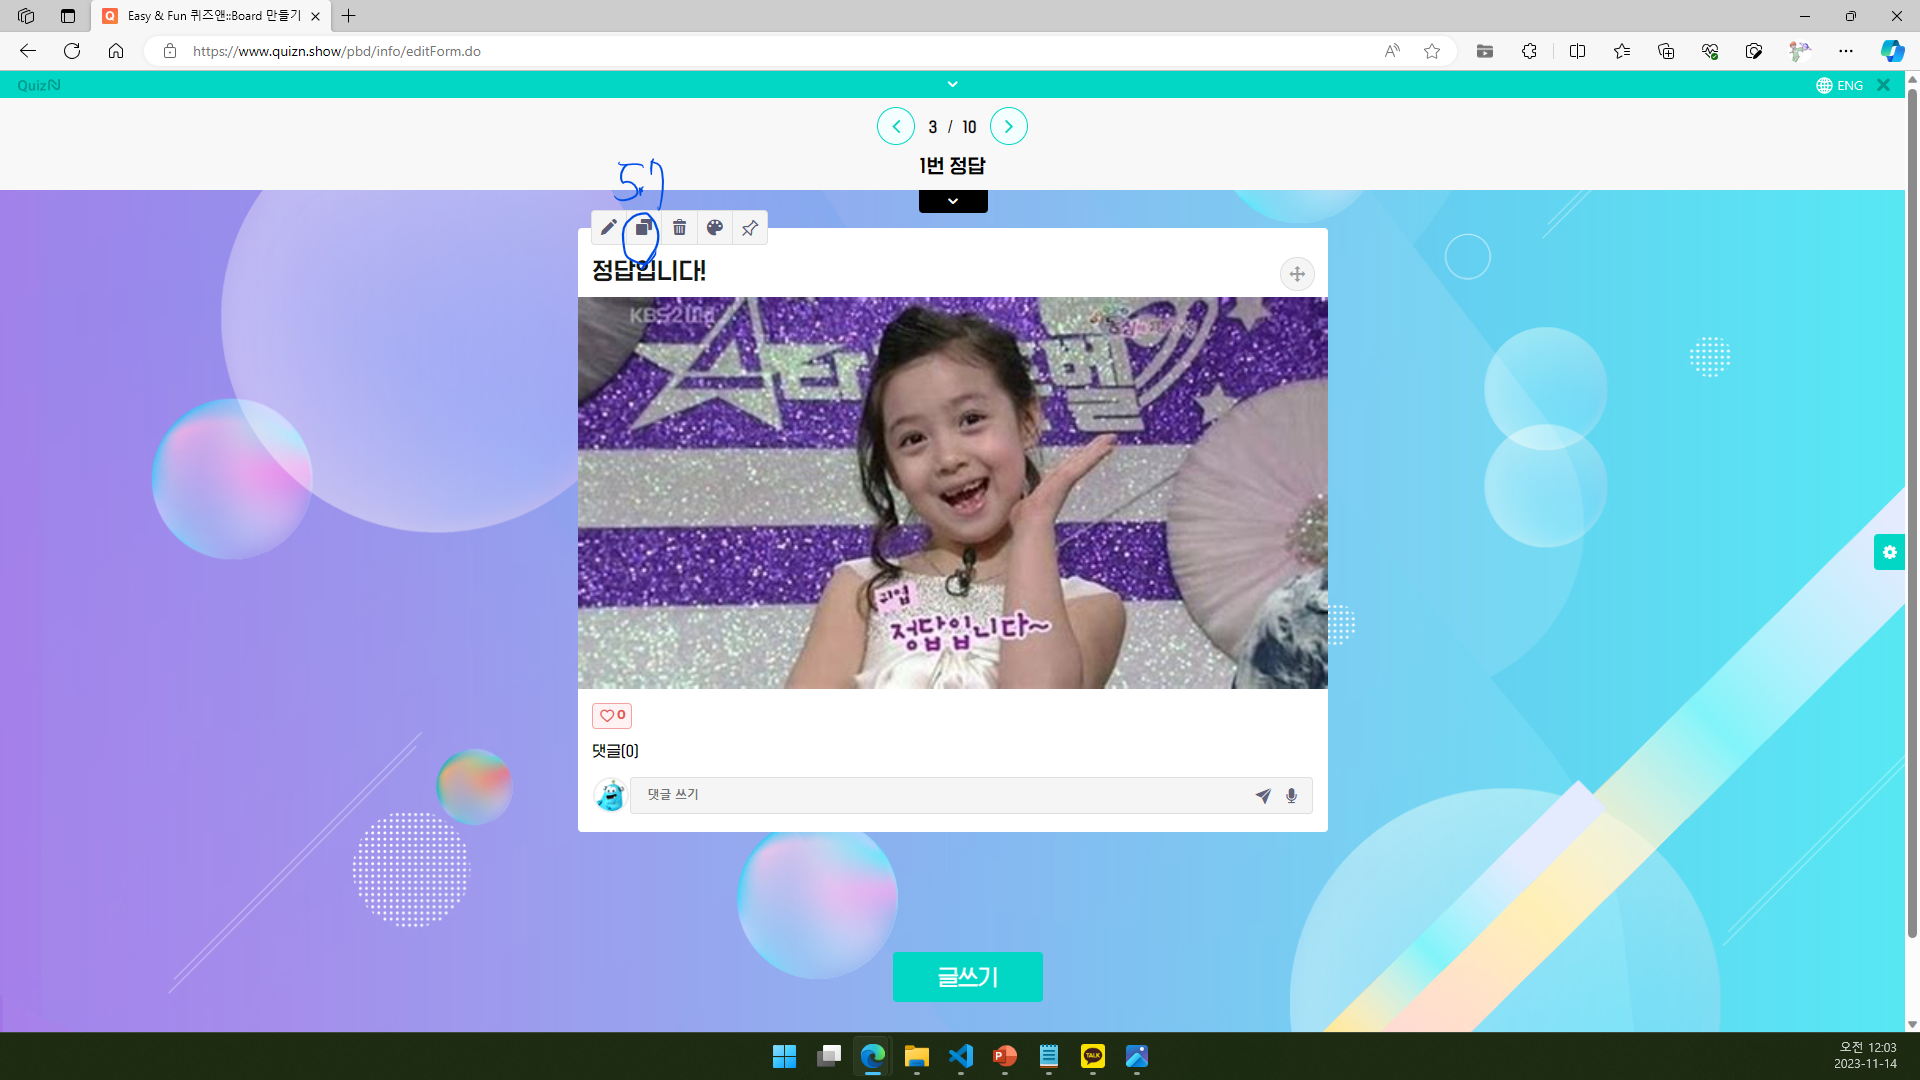The height and width of the screenshot is (1080, 1920).
Task: Click the copy post icon
Action: (644, 228)
